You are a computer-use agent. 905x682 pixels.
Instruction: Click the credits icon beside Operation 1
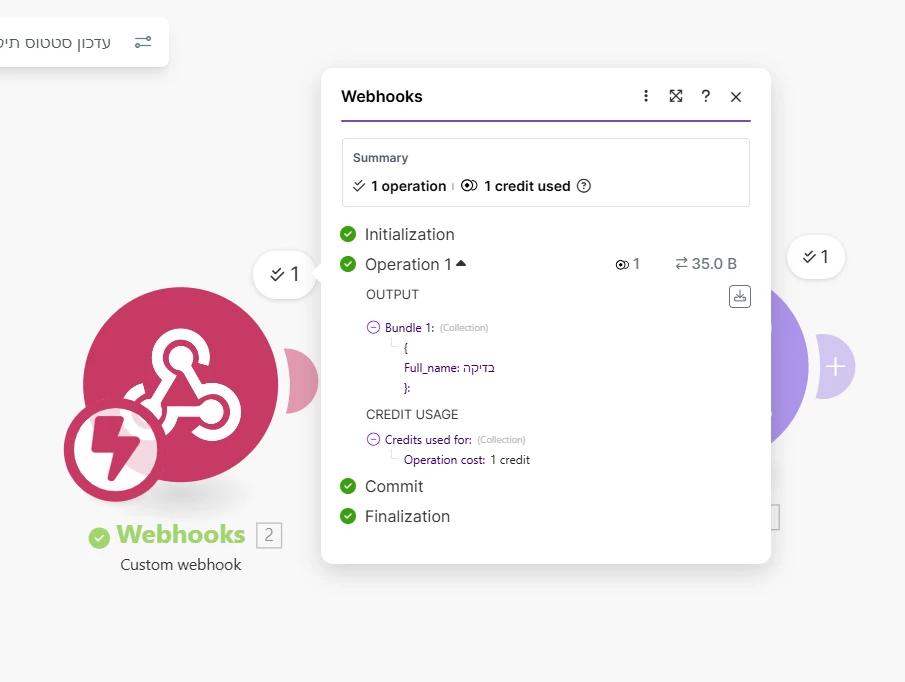click(622, 264)
